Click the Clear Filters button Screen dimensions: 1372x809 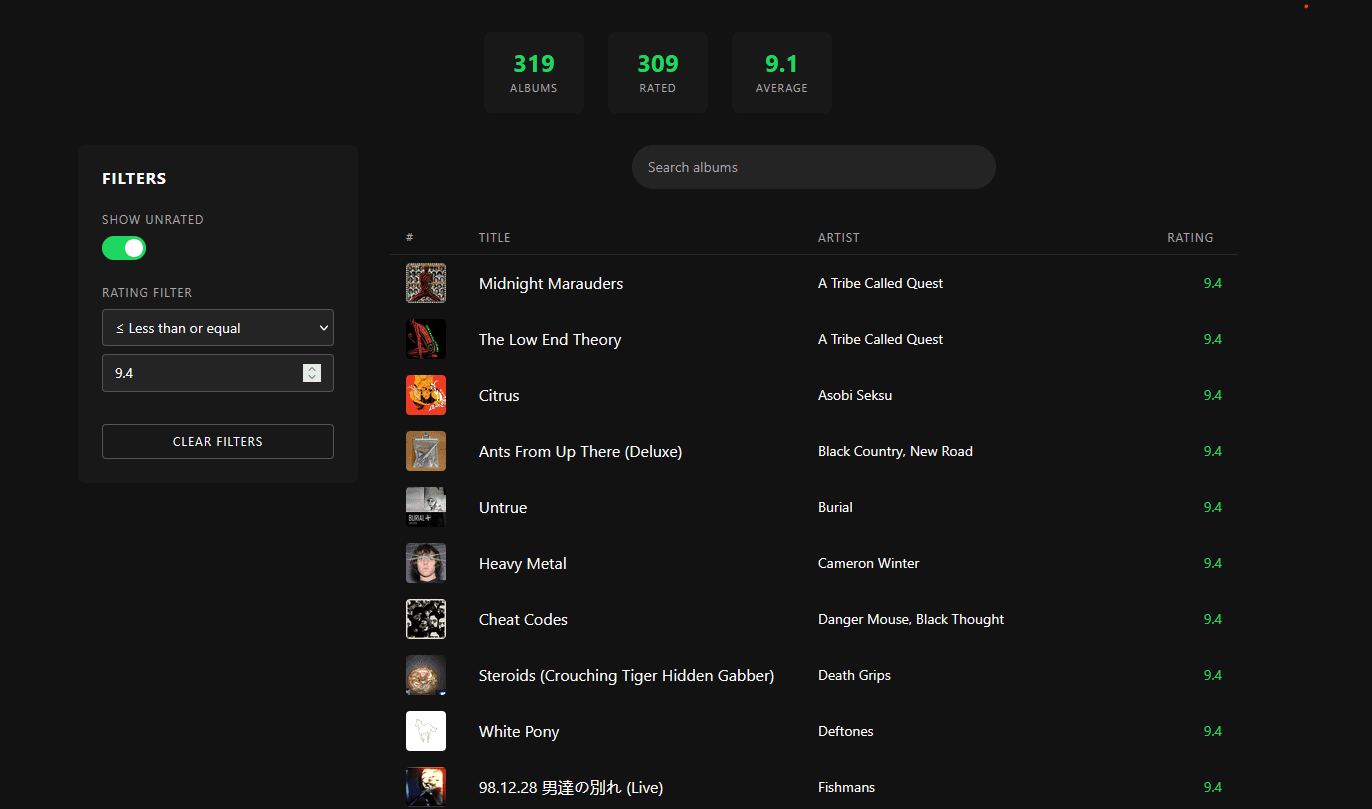pos(218,441)
